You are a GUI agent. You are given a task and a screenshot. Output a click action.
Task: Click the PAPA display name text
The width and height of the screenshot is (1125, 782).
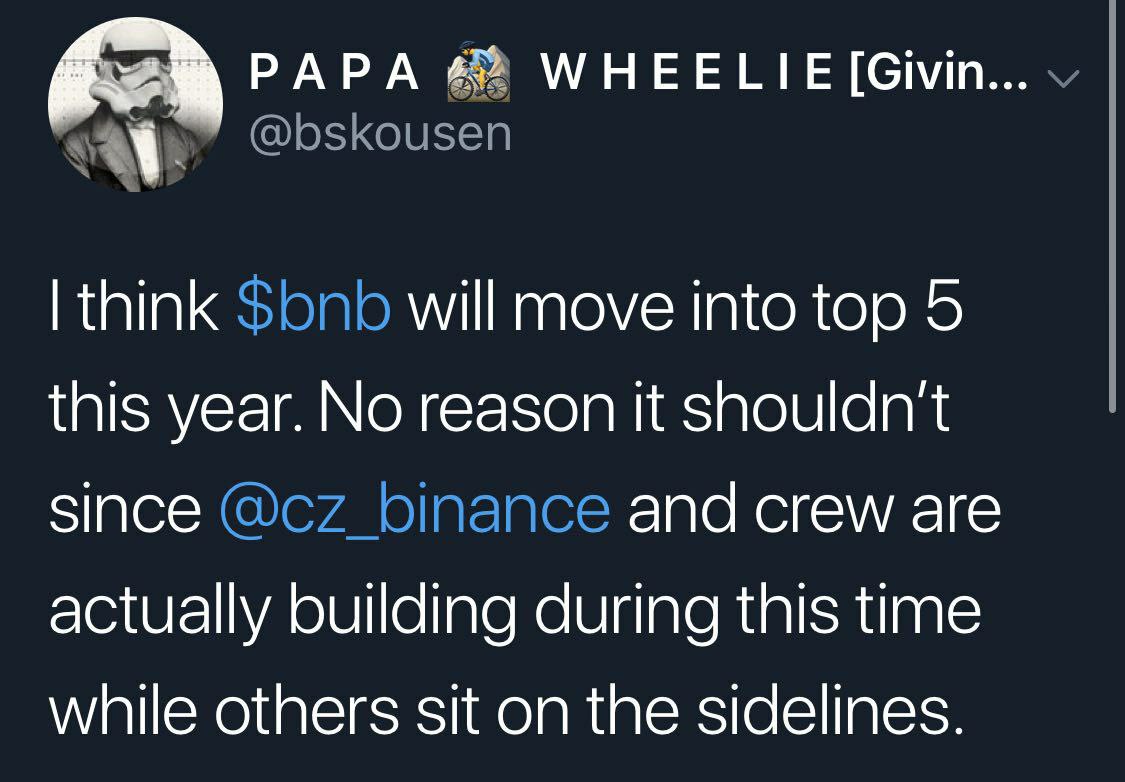pos(334,73)
